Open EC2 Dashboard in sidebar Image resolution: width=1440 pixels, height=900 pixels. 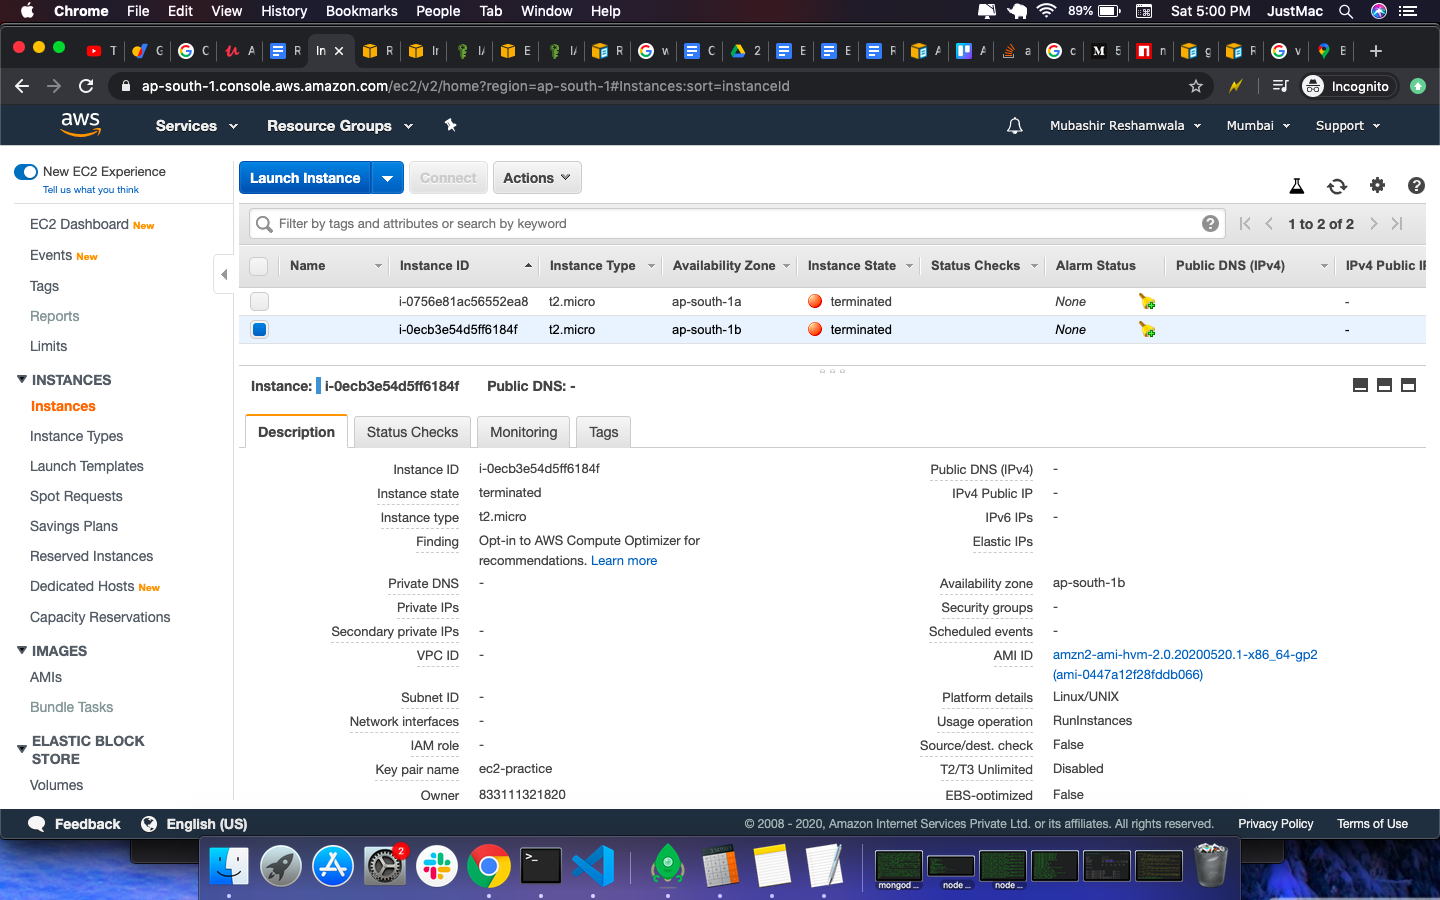[79, 224]
